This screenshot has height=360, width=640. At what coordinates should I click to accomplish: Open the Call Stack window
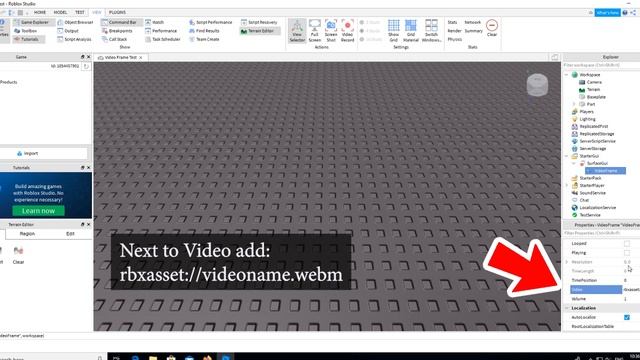pyautogui.click(x=115, y=40)
